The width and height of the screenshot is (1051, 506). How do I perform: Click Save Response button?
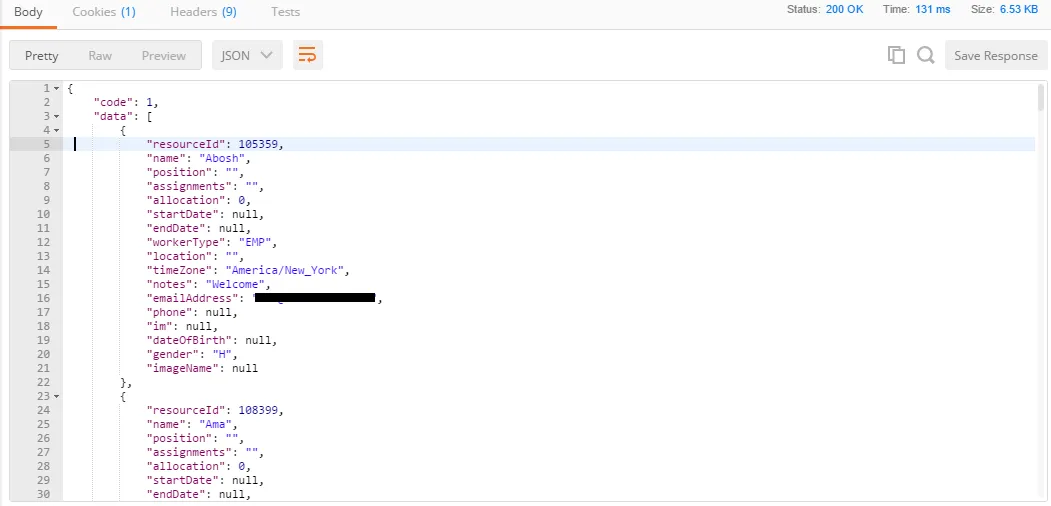[x=995, y=56]
